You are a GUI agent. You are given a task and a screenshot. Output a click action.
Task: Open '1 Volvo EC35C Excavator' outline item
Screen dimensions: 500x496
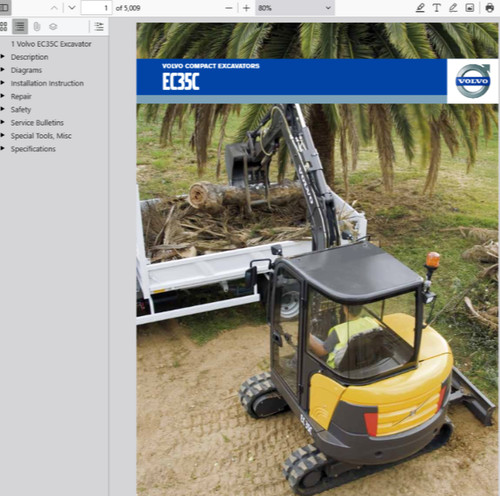point(51,44)
